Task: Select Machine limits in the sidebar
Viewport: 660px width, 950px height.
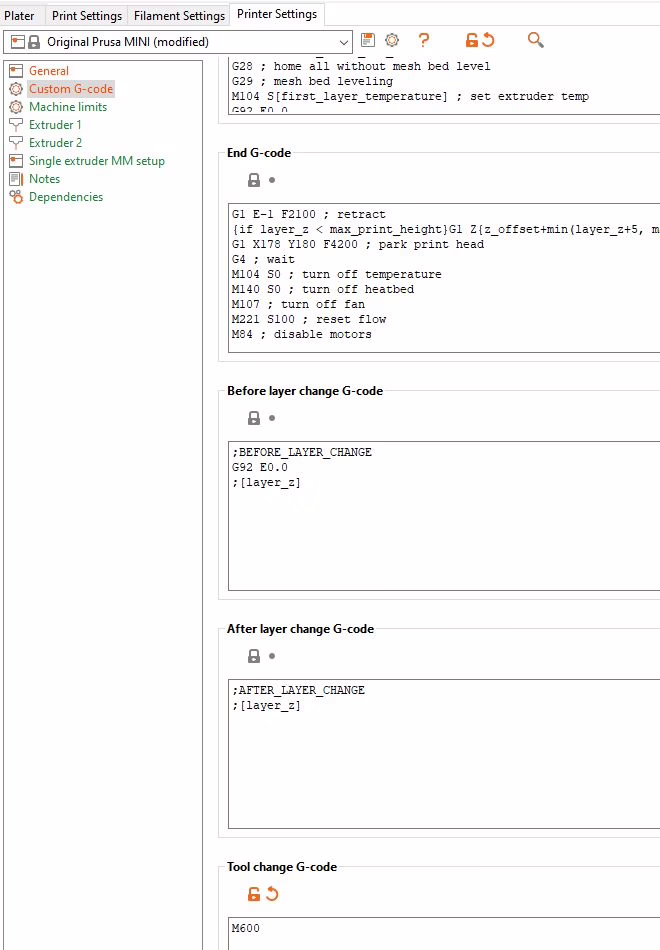Action: pyautogui.click(x=67, y=107)
